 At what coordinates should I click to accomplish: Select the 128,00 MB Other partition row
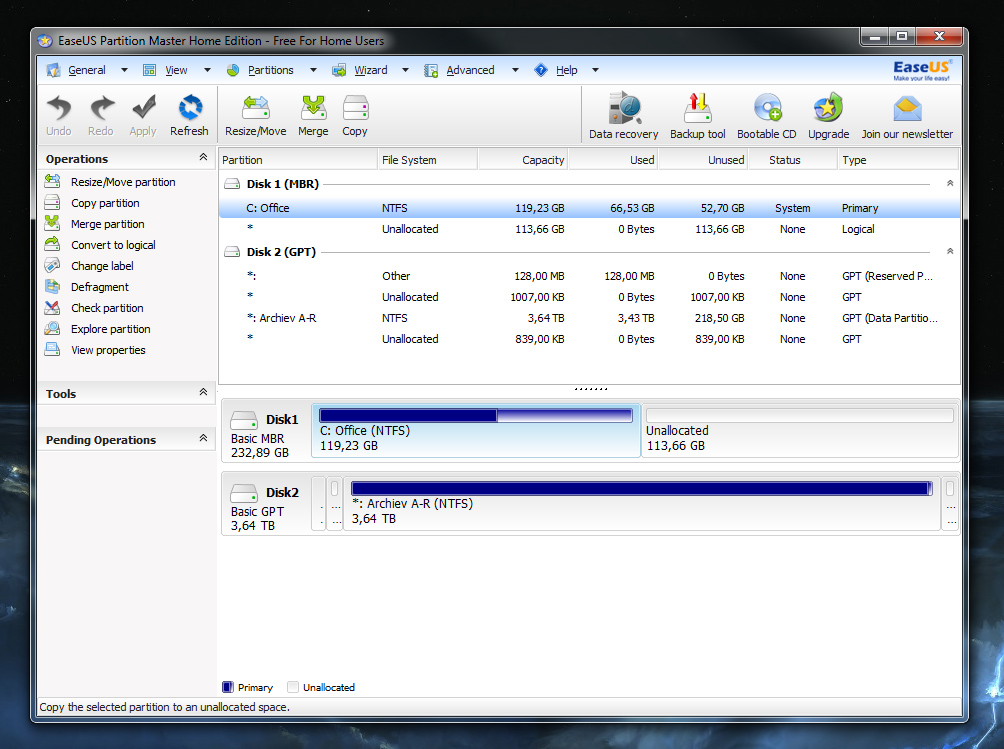pos(589,276)
